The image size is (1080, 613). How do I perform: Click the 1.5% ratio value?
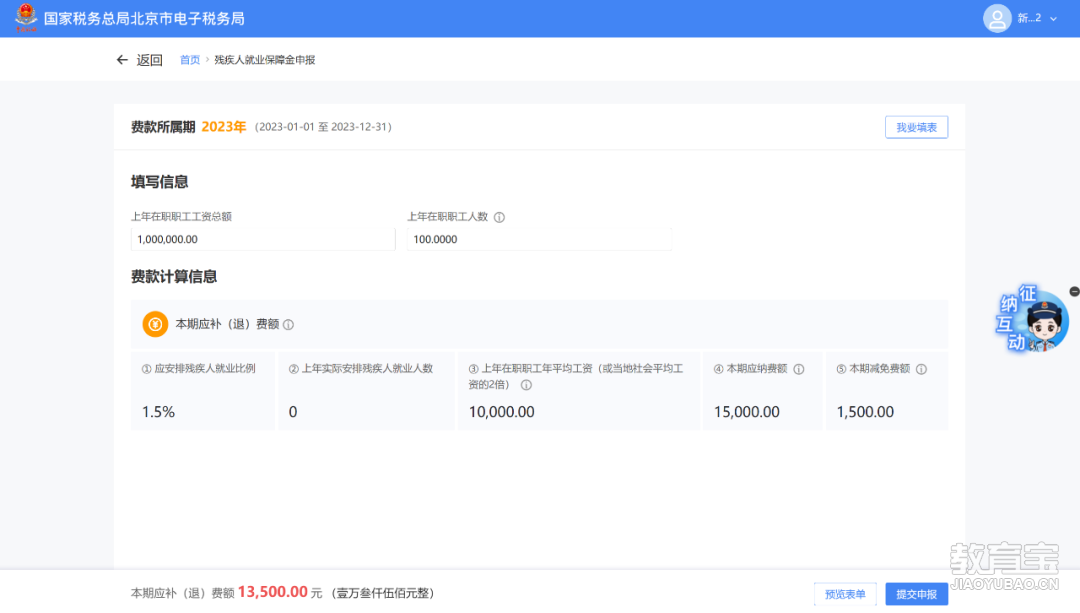[158, 412]
